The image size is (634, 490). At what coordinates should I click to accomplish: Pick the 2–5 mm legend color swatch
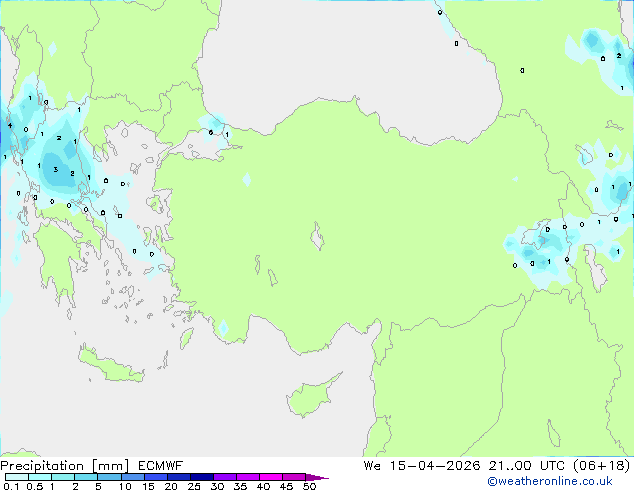[x=86, y=477]
